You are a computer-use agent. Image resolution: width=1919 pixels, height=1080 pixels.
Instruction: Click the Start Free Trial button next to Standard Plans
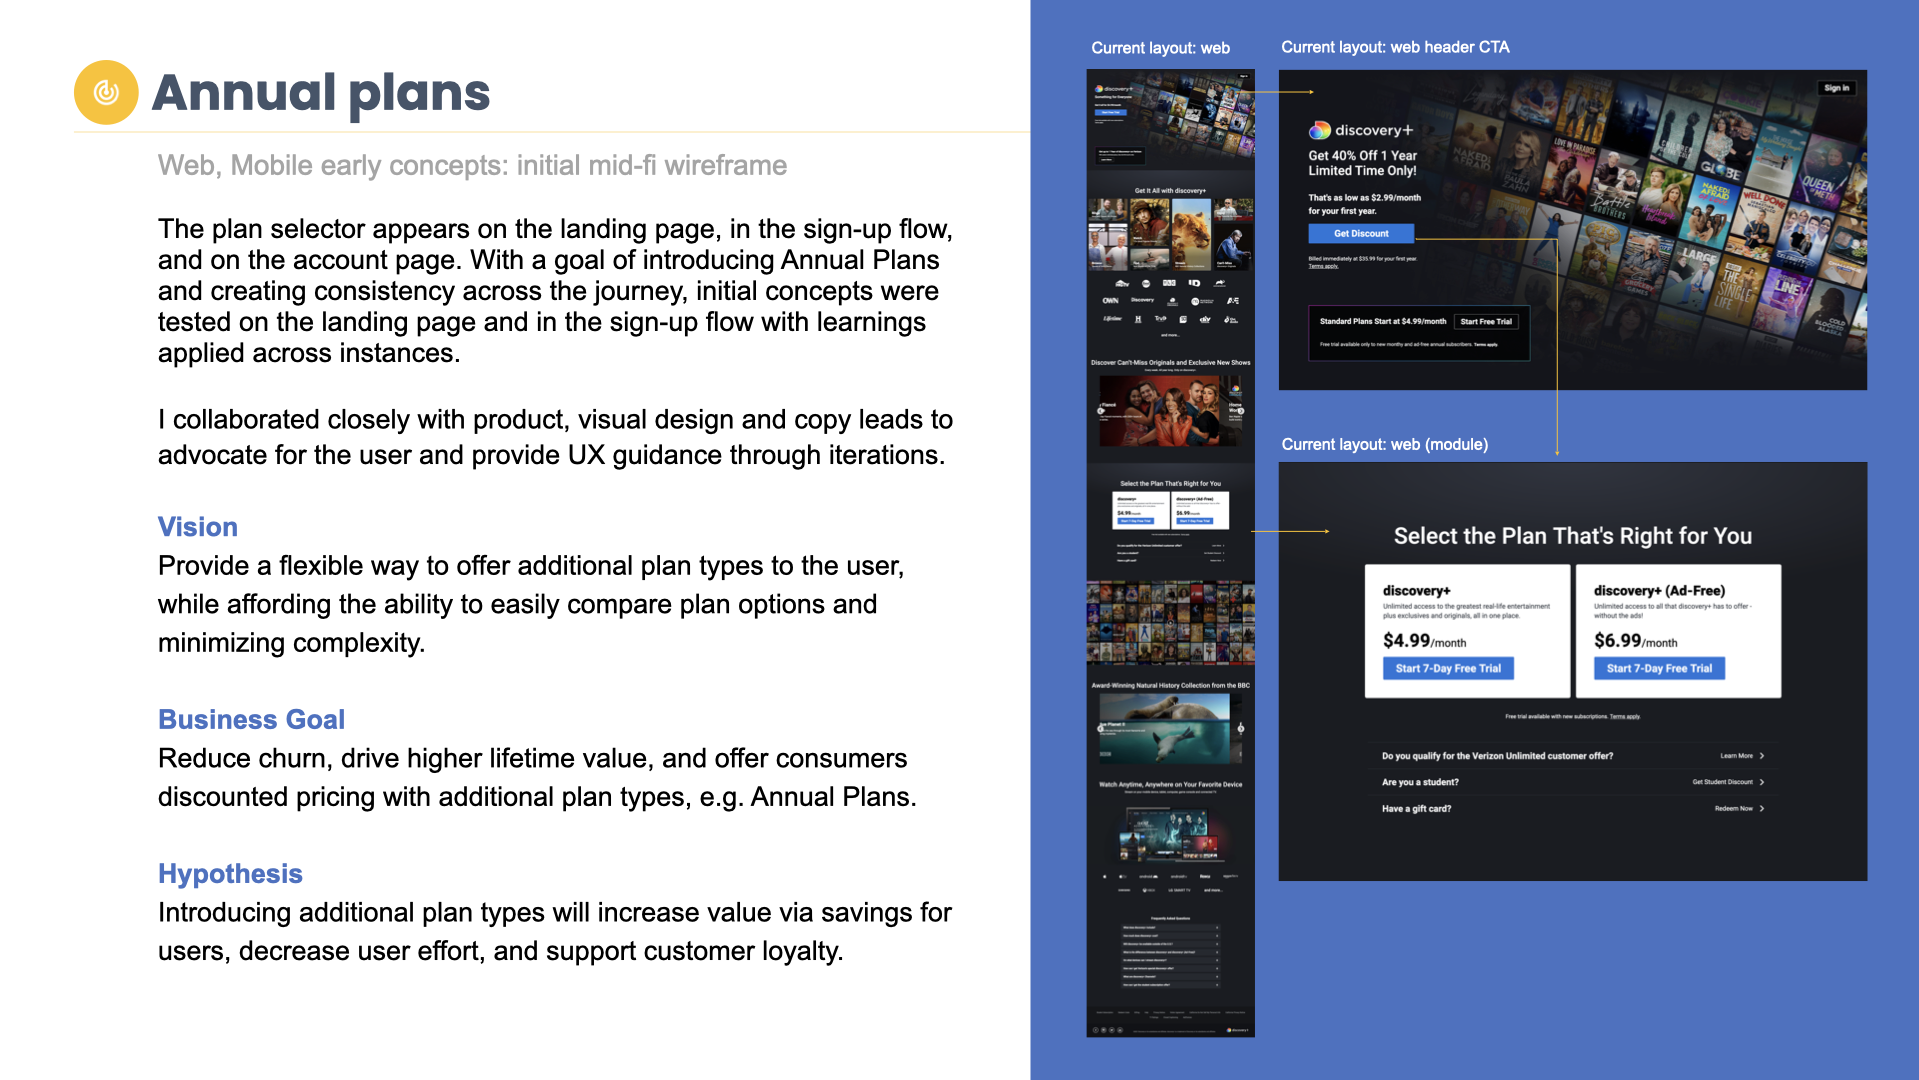[1486, 321]
